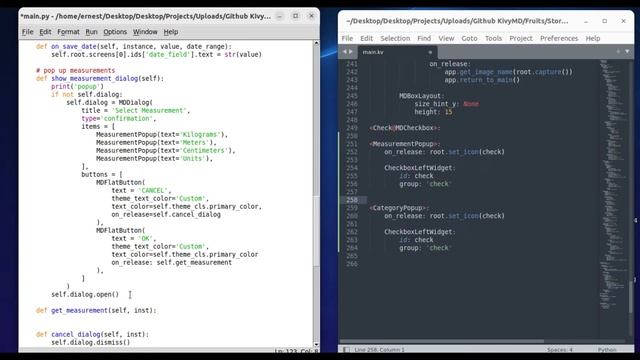Click '# pop up measurements' comment in IDLE
Image resolution: width=640 pixels, height=360 pixels.
click(76, 71)
